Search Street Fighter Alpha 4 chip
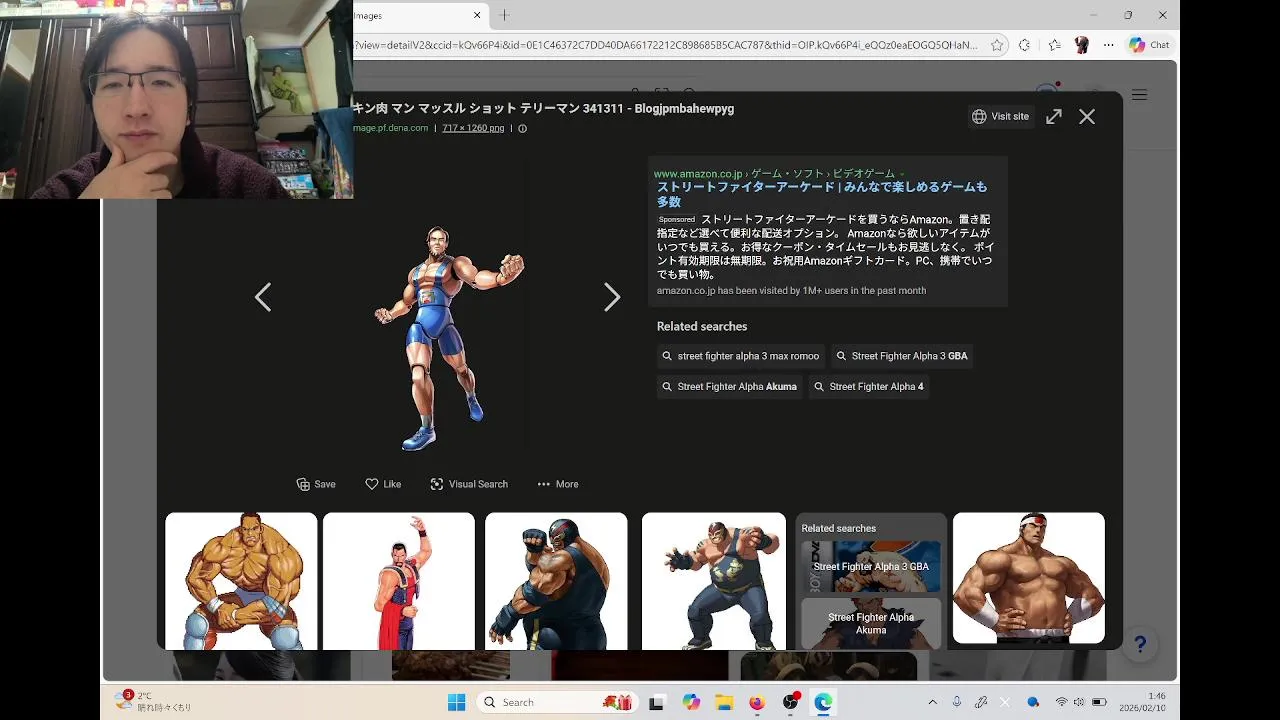Viewport: 1280px width, 720px height. (869, 387)
